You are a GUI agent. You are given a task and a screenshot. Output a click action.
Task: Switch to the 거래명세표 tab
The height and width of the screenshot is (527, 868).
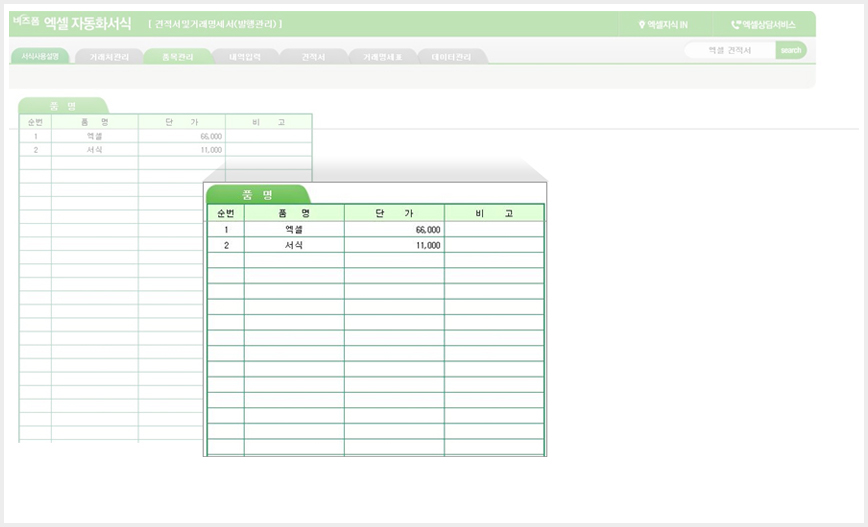point(382,56)
